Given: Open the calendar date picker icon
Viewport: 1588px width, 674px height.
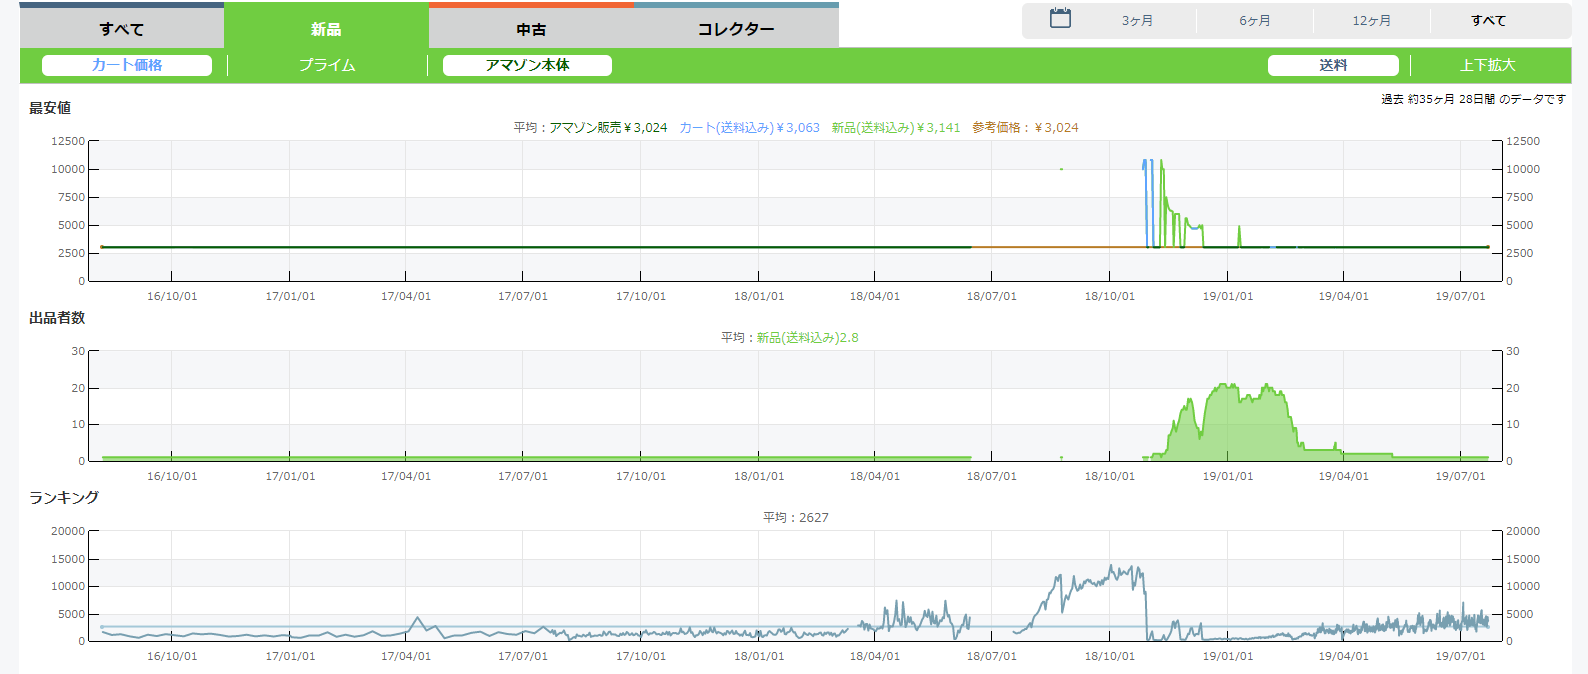Looking at the screenshot, I should pyautogui.click(x=1060, y=19).
